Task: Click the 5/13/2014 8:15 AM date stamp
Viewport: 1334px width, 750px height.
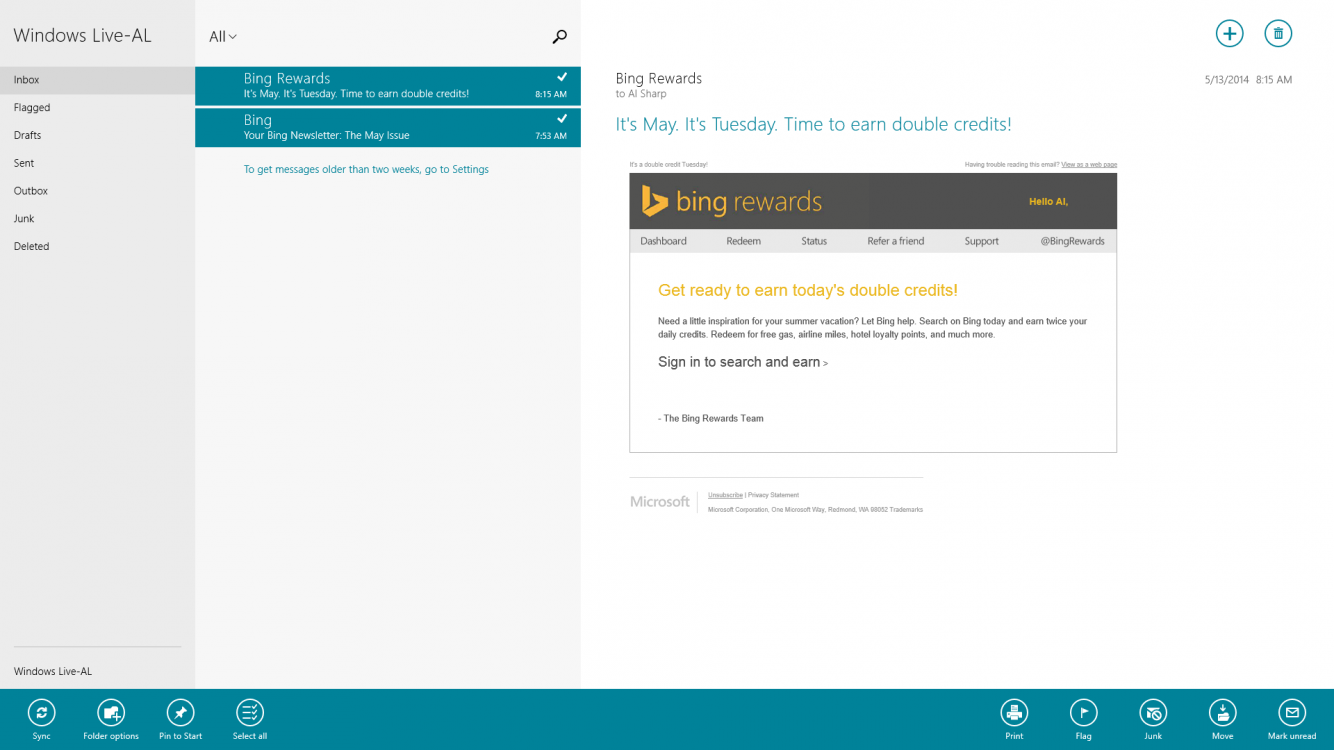Action: [x=1248, y=80]
